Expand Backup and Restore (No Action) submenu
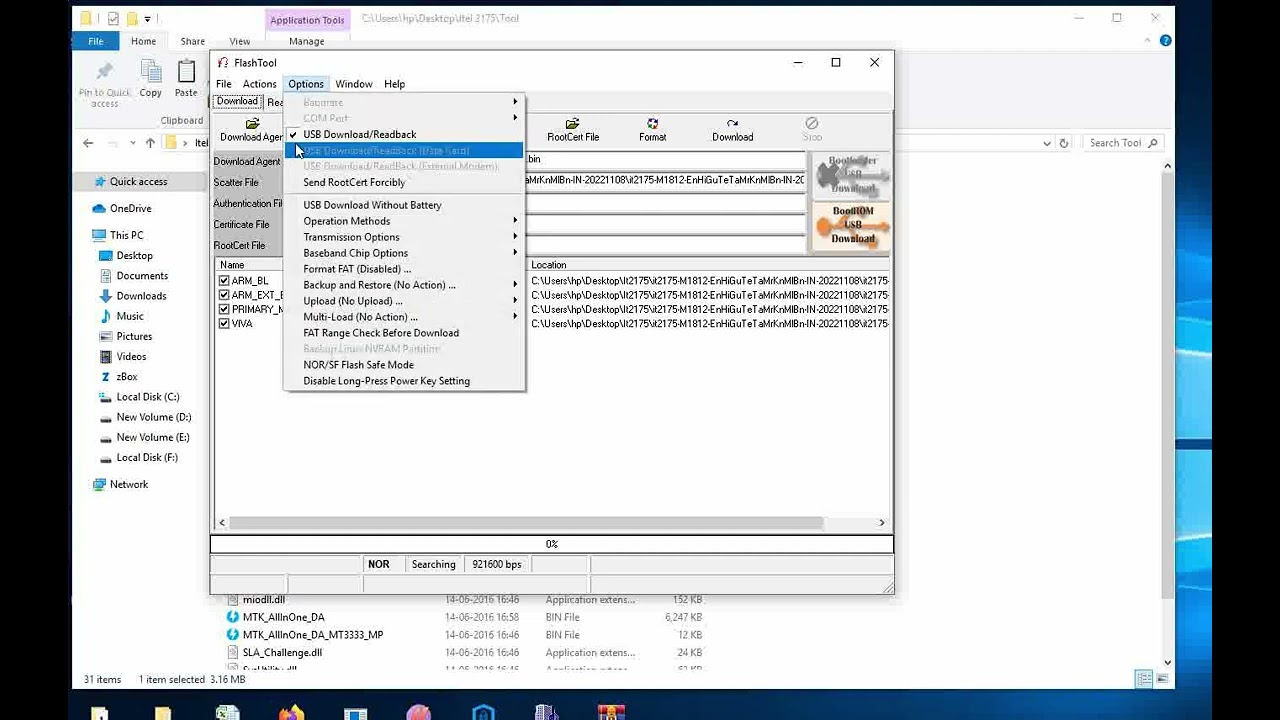Image resolution: width=1280 pixels, height=720 pixels. coord(404,285)
